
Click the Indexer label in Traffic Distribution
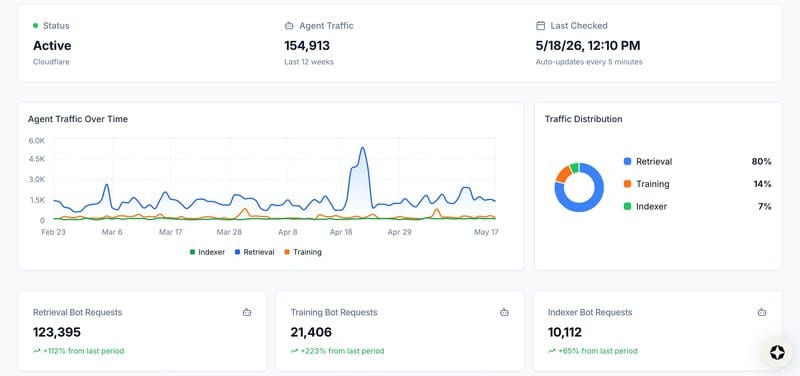click(652, 207)
